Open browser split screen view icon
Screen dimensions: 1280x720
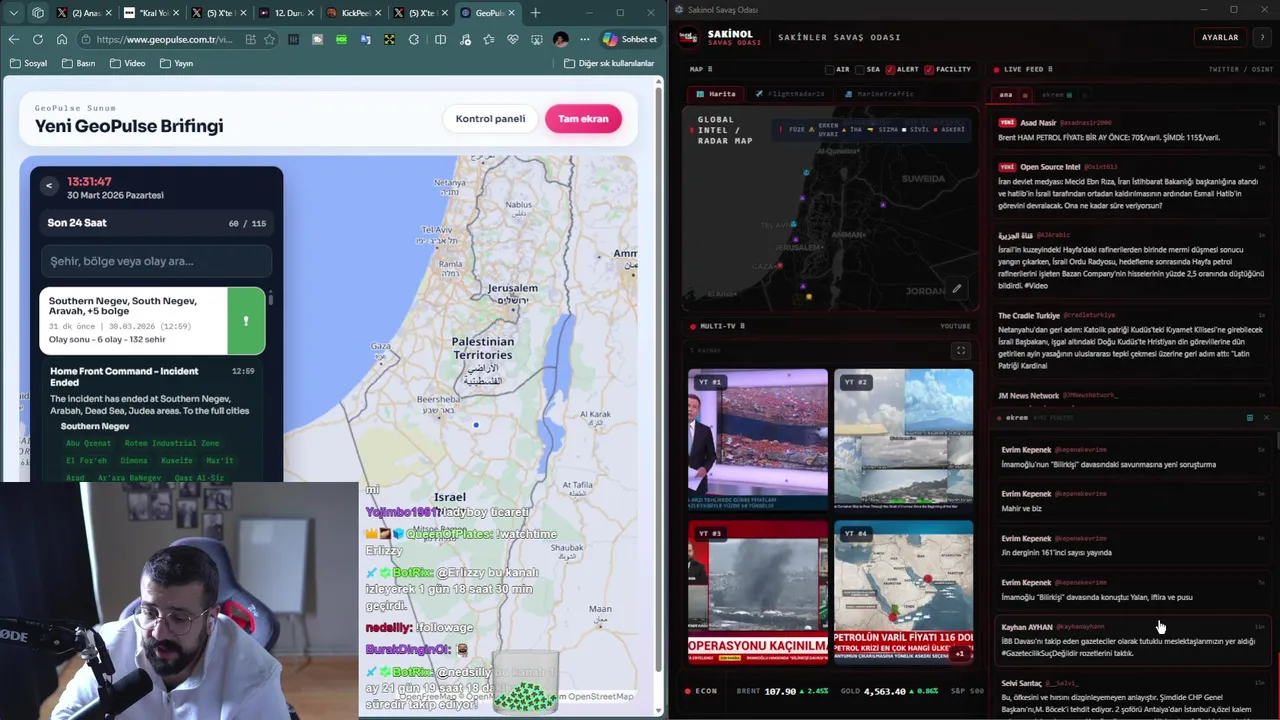tap(440, 39)
